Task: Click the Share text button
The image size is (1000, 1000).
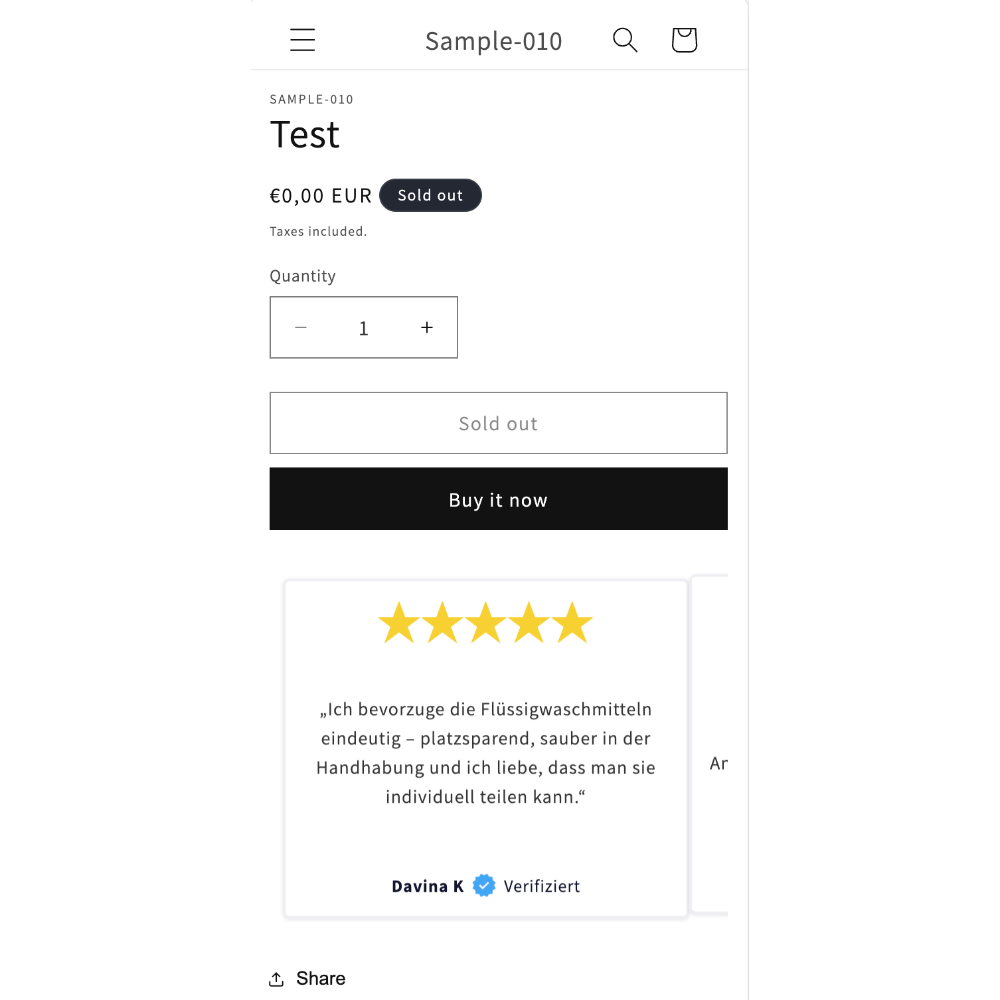Action: tap(320, 979)
